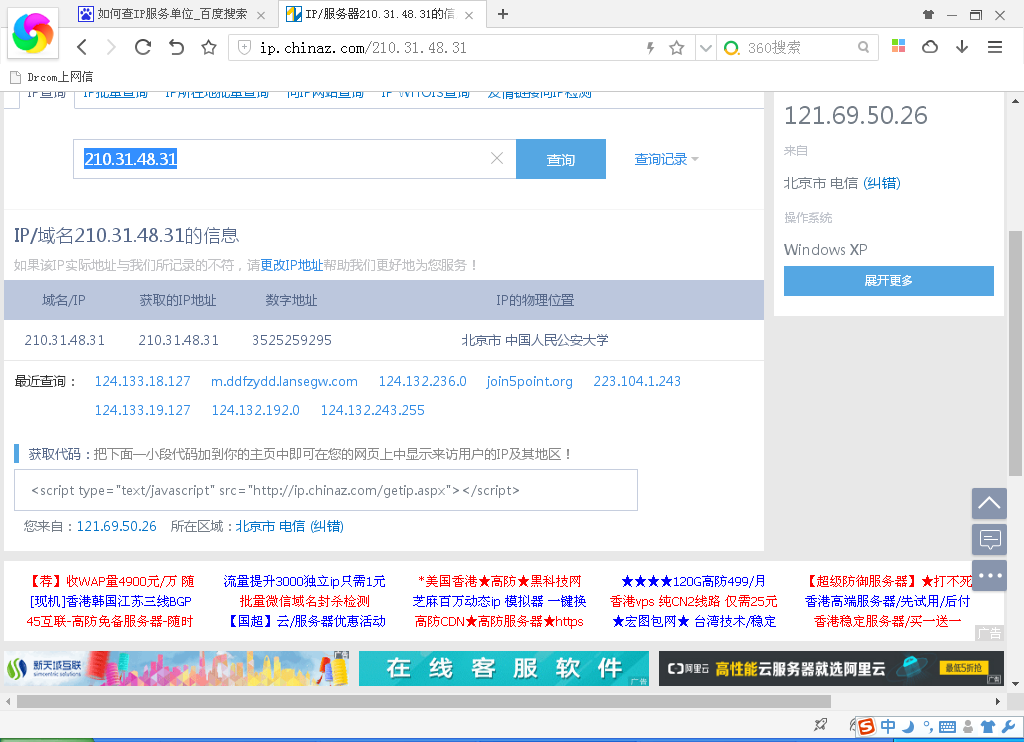
Task: Click the 360 search engine logo
Action: 731,48
